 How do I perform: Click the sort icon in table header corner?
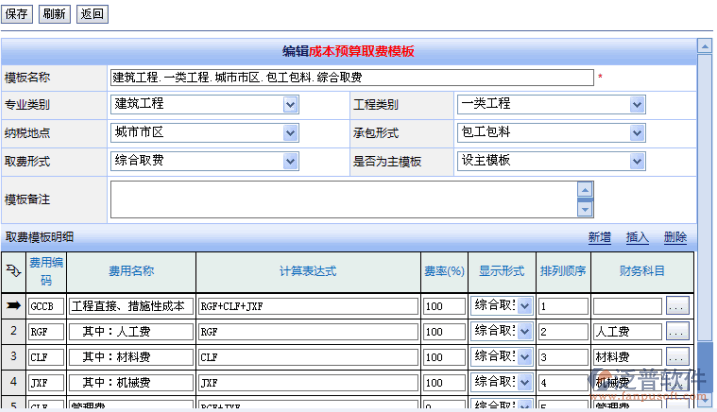pyautogui.click(x=13, y=270)
